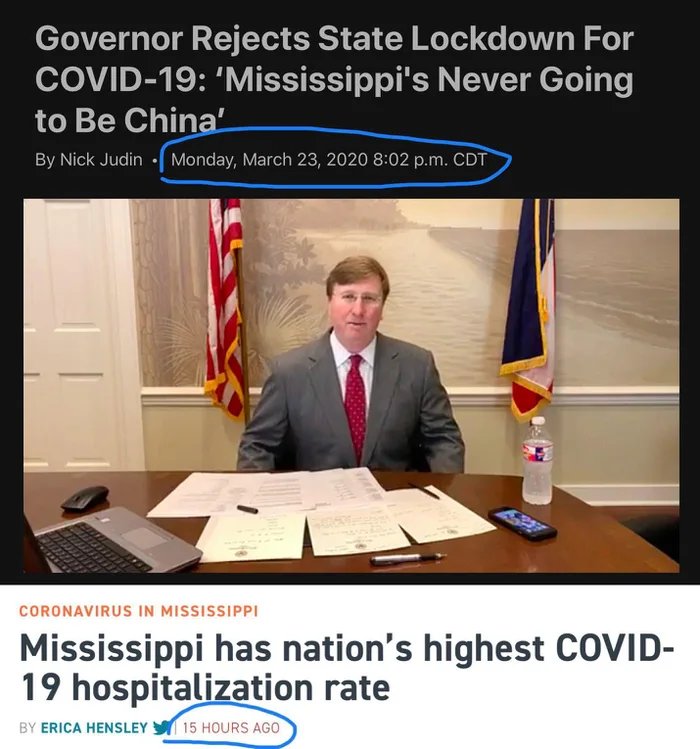Click the smartphone lying on the desk
This screenshot has height=749, width=700.
click(x=522, y=524)
